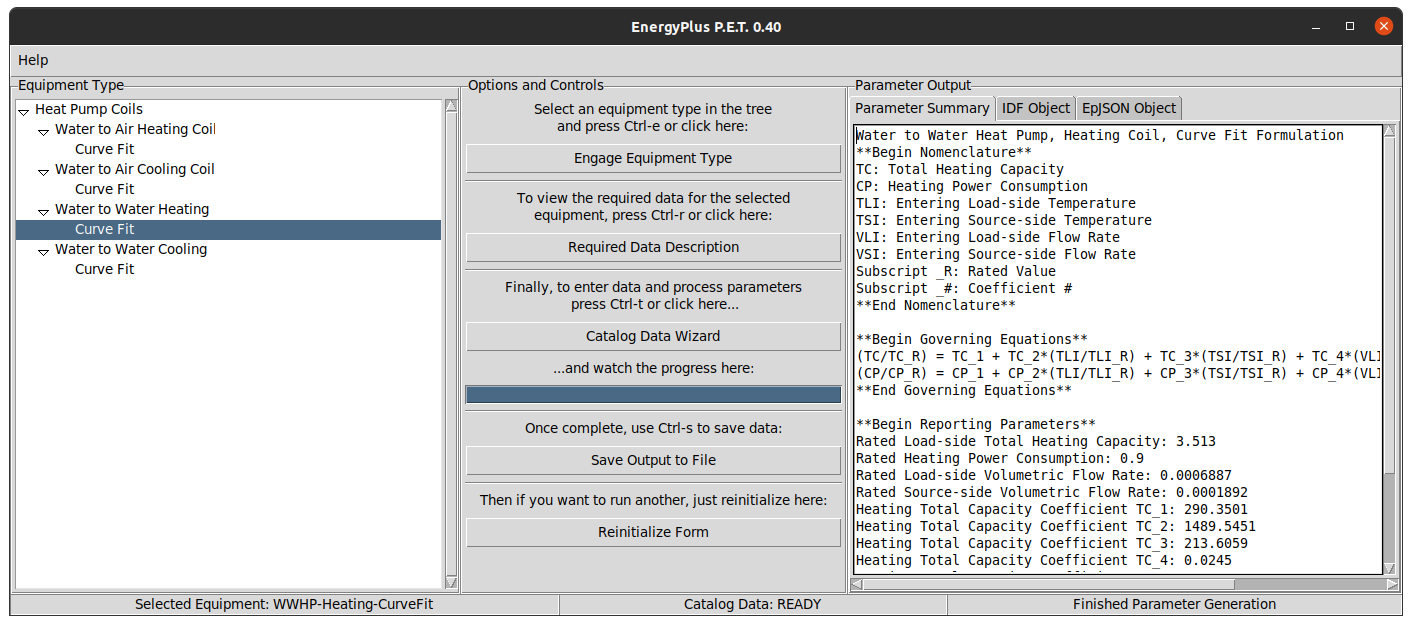Click the 'TC_4: 0.0245' coefficient line

[1044, 560]
